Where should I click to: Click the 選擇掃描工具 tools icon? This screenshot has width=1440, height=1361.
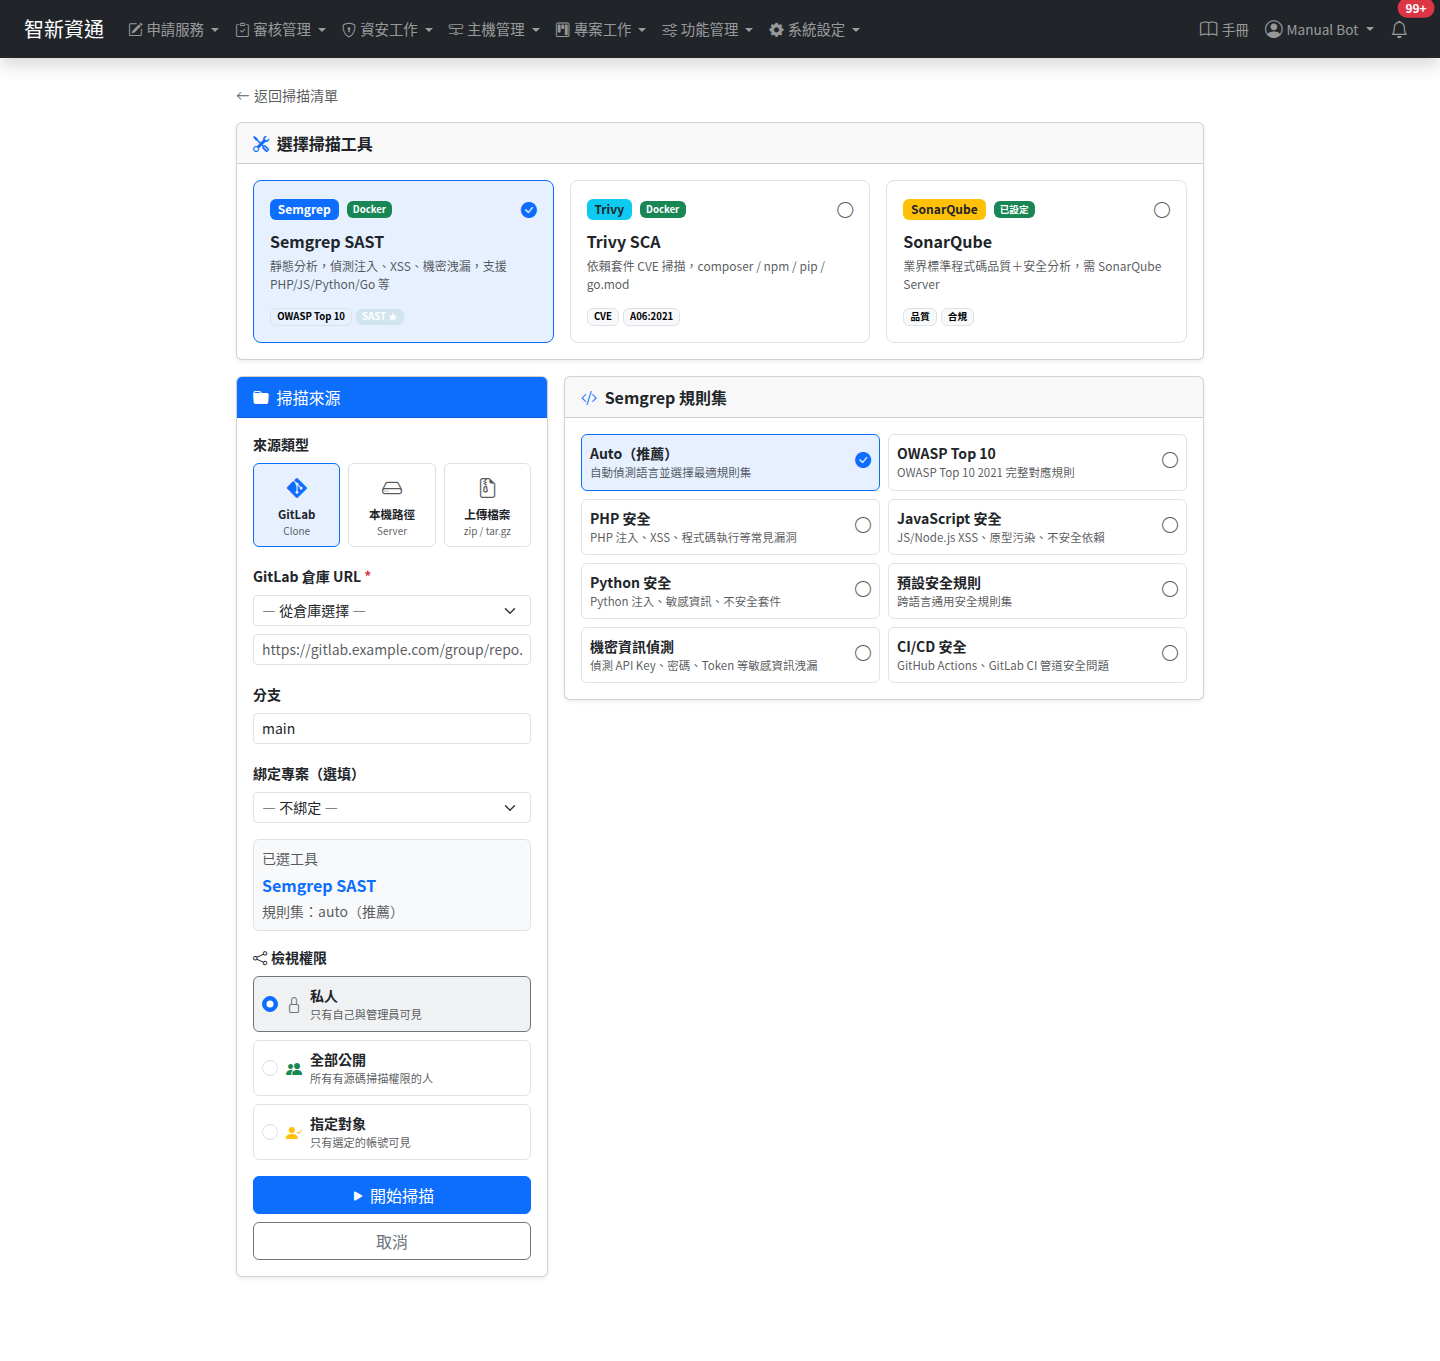click(261, 144)
